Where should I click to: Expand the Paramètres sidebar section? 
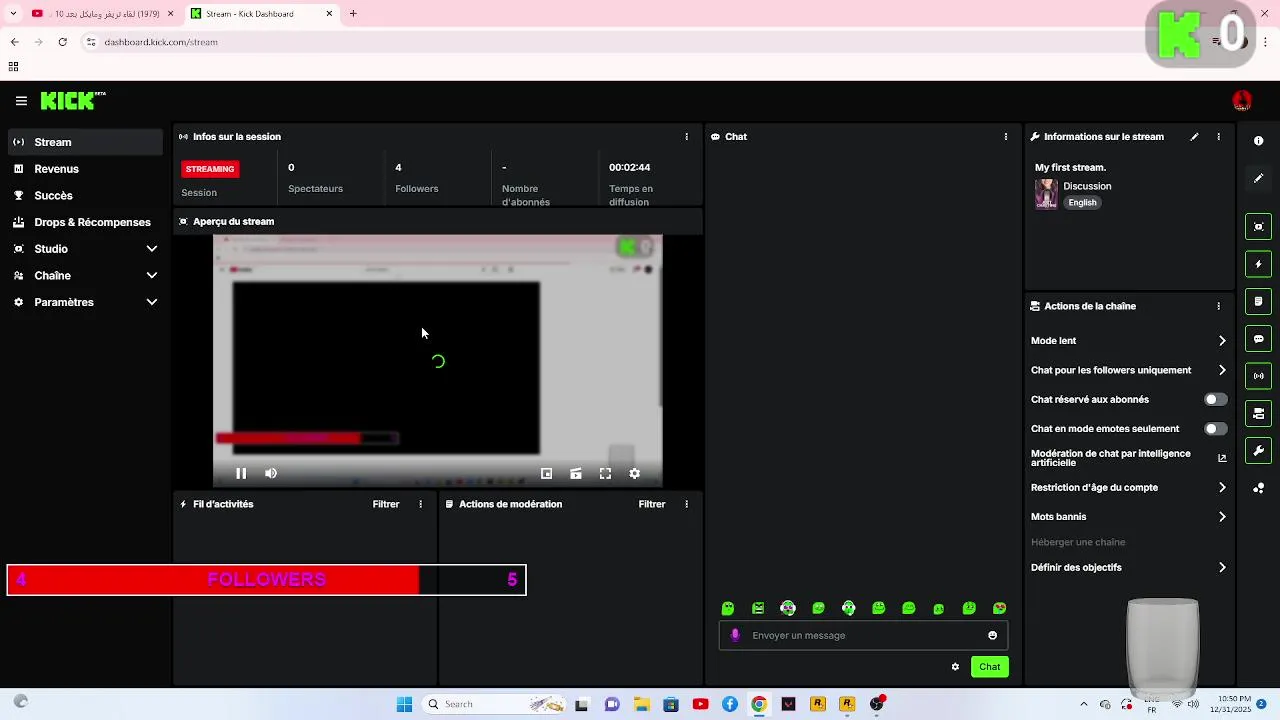point(152,302)
